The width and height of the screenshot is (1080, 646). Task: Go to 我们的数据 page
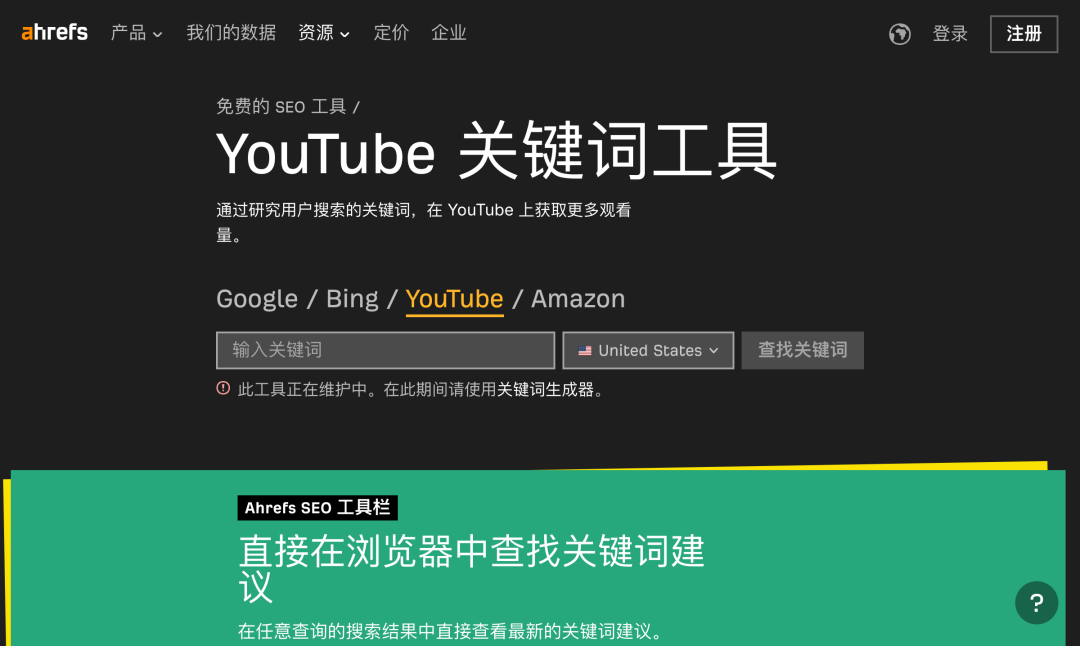click(231, 32)
